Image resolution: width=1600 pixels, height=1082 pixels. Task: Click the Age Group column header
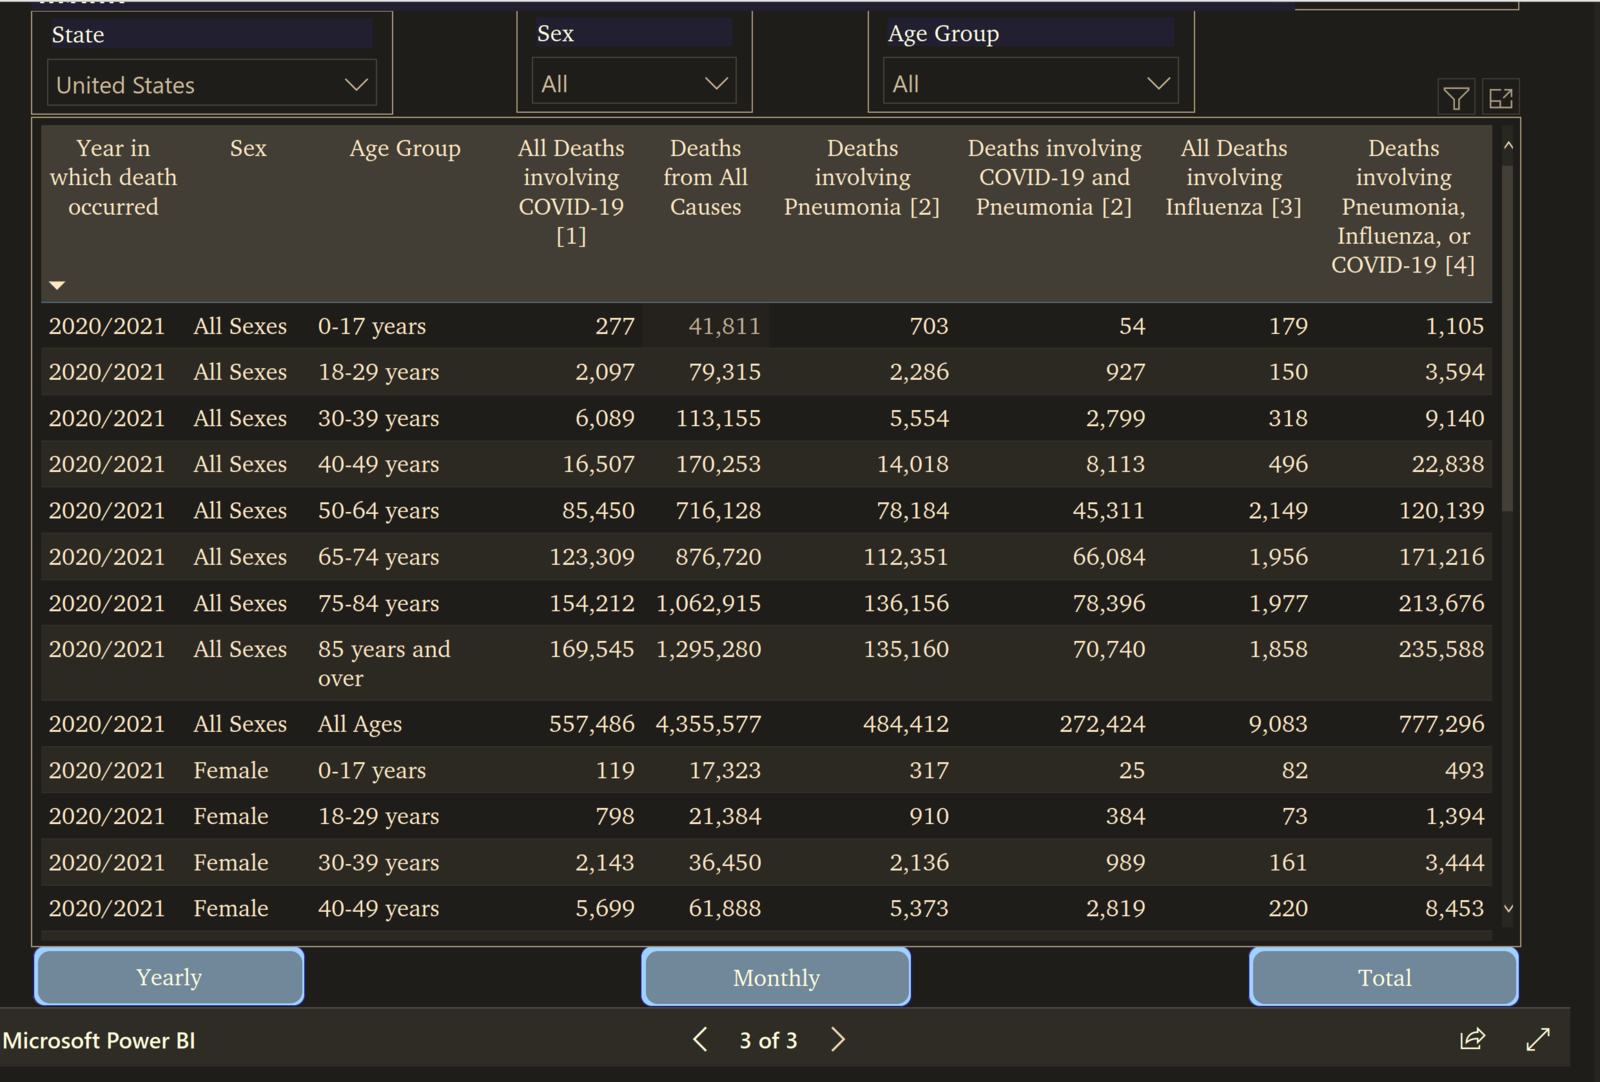coord(405,149)
